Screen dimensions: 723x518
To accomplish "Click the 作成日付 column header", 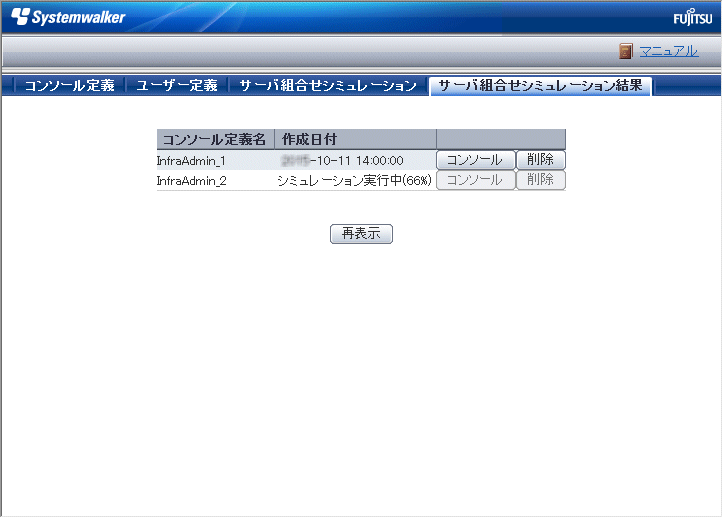I will pos(356,139).
